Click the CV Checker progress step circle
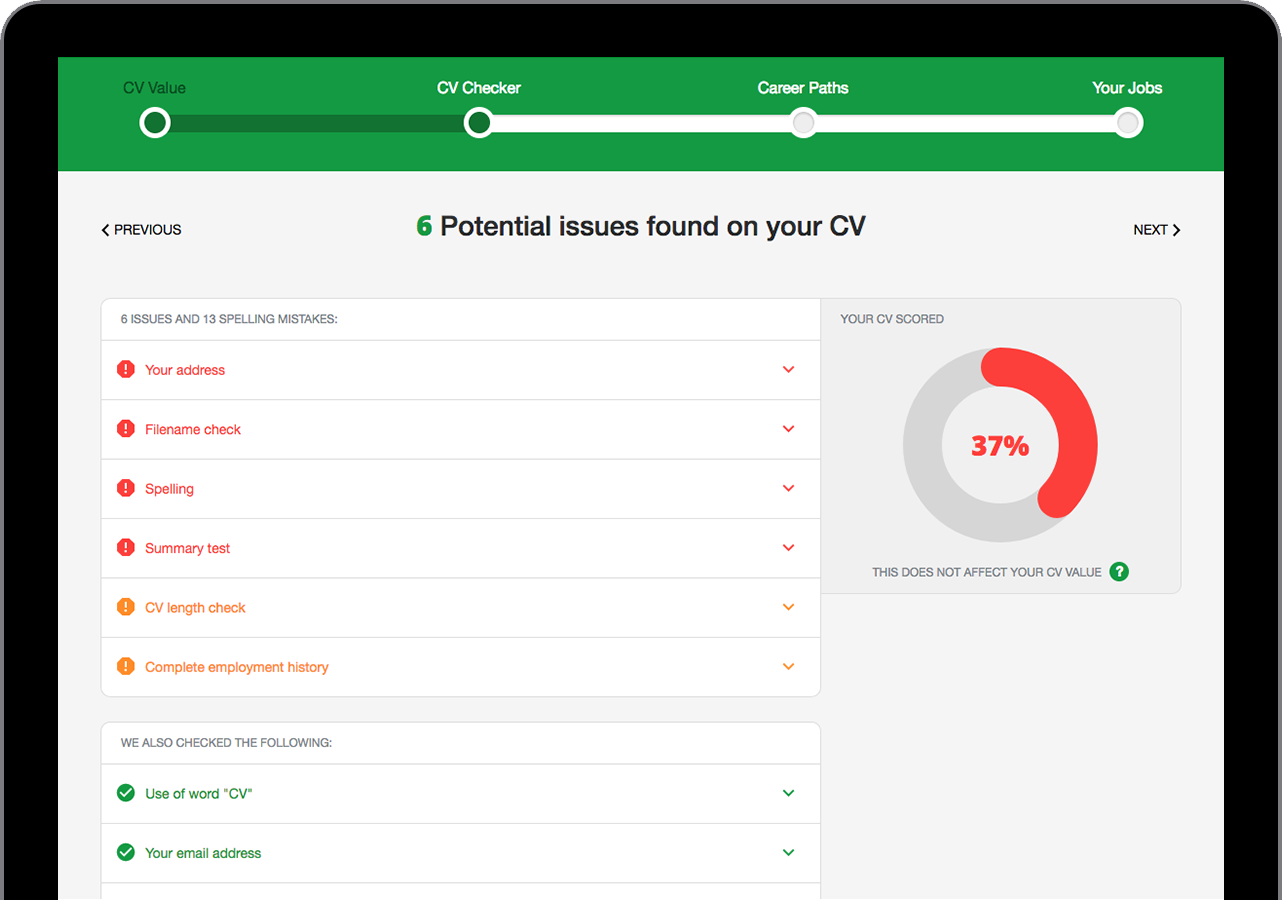 pyautogui.click(x=479, y=123)
